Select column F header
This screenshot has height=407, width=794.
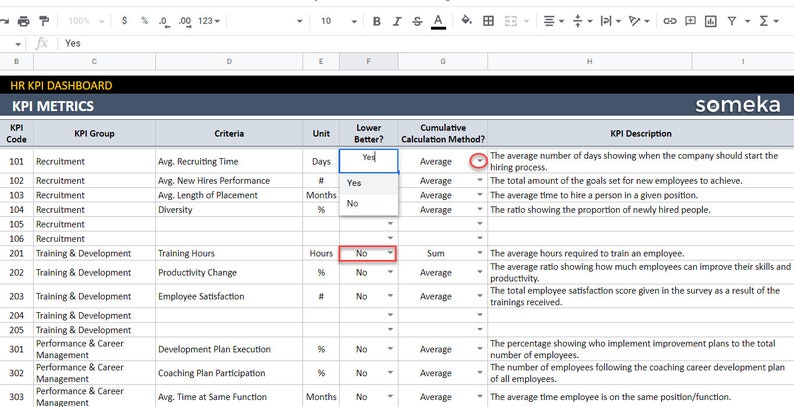pos(369,61)
